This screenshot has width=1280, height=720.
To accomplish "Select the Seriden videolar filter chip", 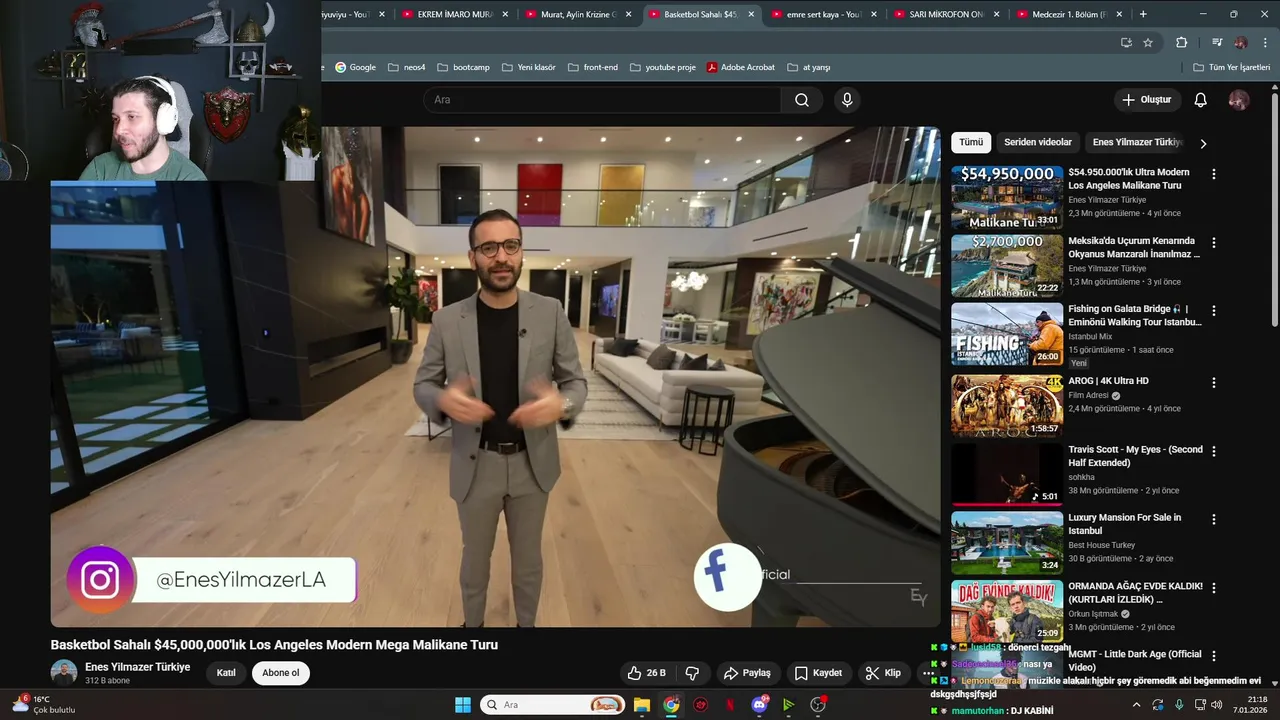I will click(1038, 142).
